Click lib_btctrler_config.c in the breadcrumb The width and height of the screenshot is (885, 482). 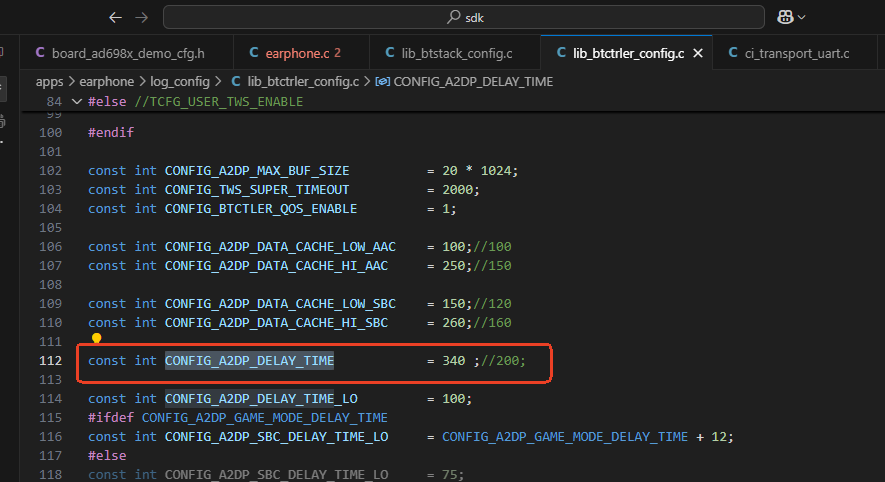(303, 82)
